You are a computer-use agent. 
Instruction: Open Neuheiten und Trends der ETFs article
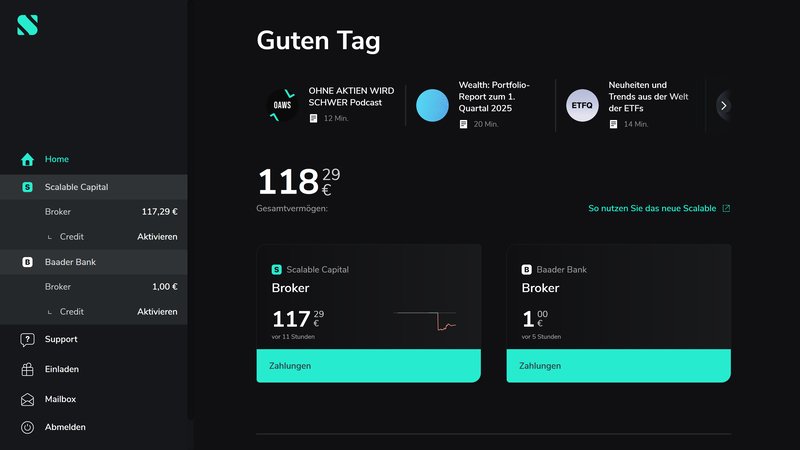648,96
